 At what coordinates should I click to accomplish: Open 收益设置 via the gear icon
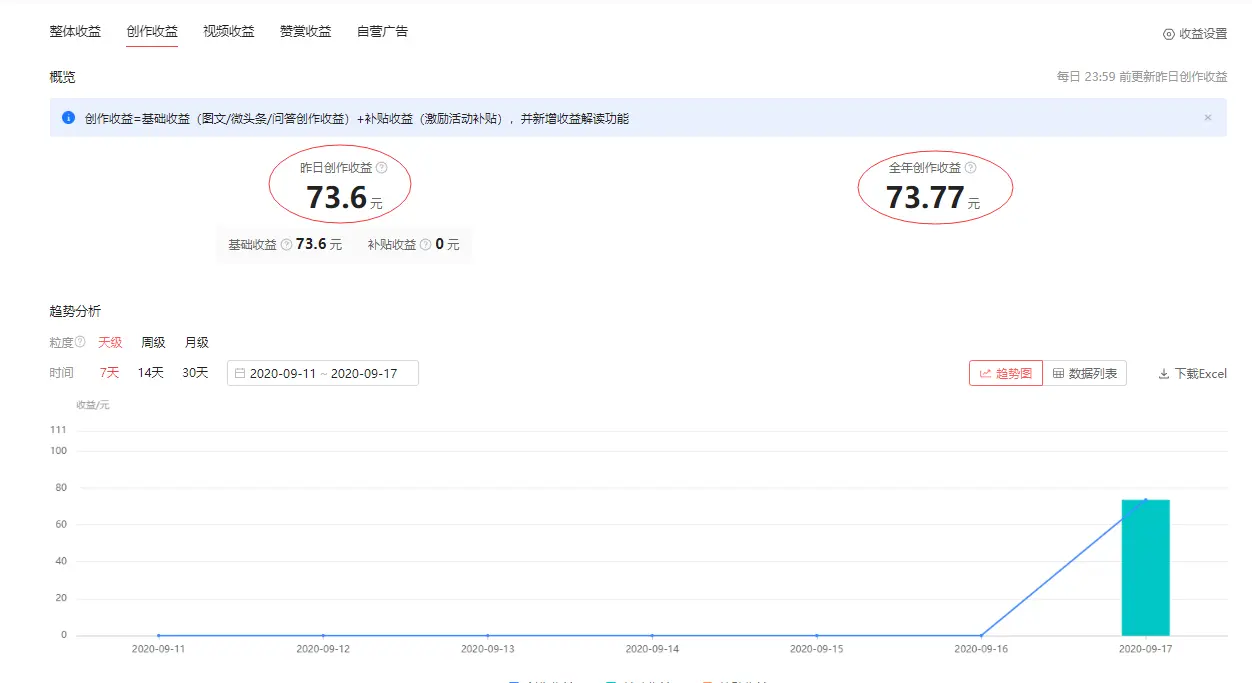1168,33
